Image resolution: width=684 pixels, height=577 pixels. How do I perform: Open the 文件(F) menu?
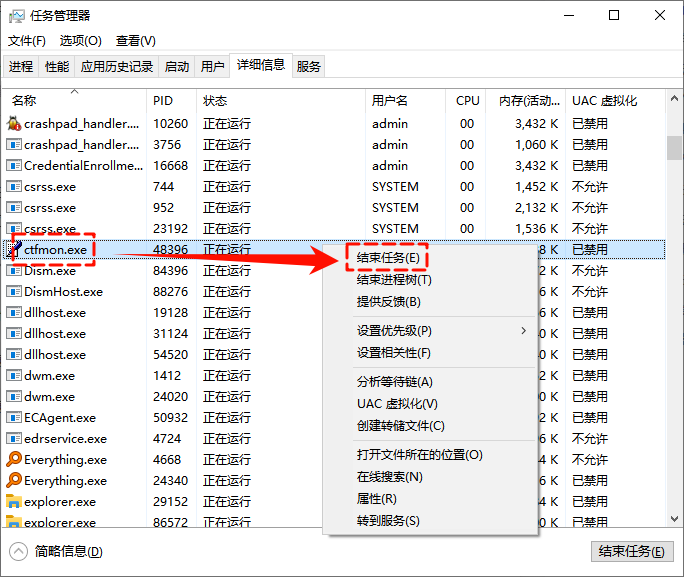pyautogui.click(x=27, y=41)
